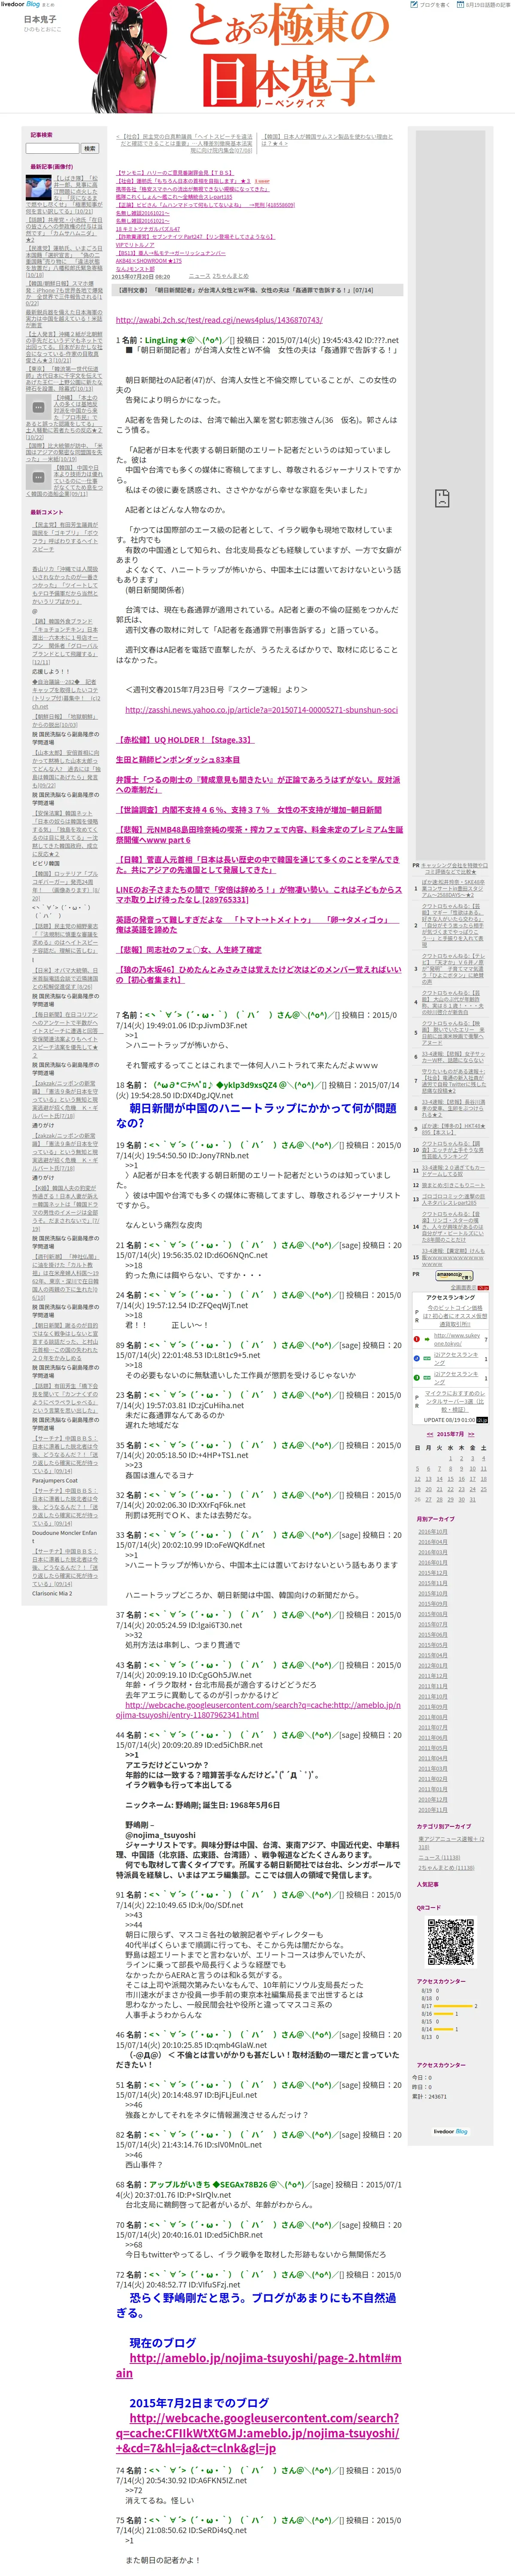Open the 【猿の乃木坂46】 link
515x2576 pixels.
pyautogui.click(x=259, y=975)
